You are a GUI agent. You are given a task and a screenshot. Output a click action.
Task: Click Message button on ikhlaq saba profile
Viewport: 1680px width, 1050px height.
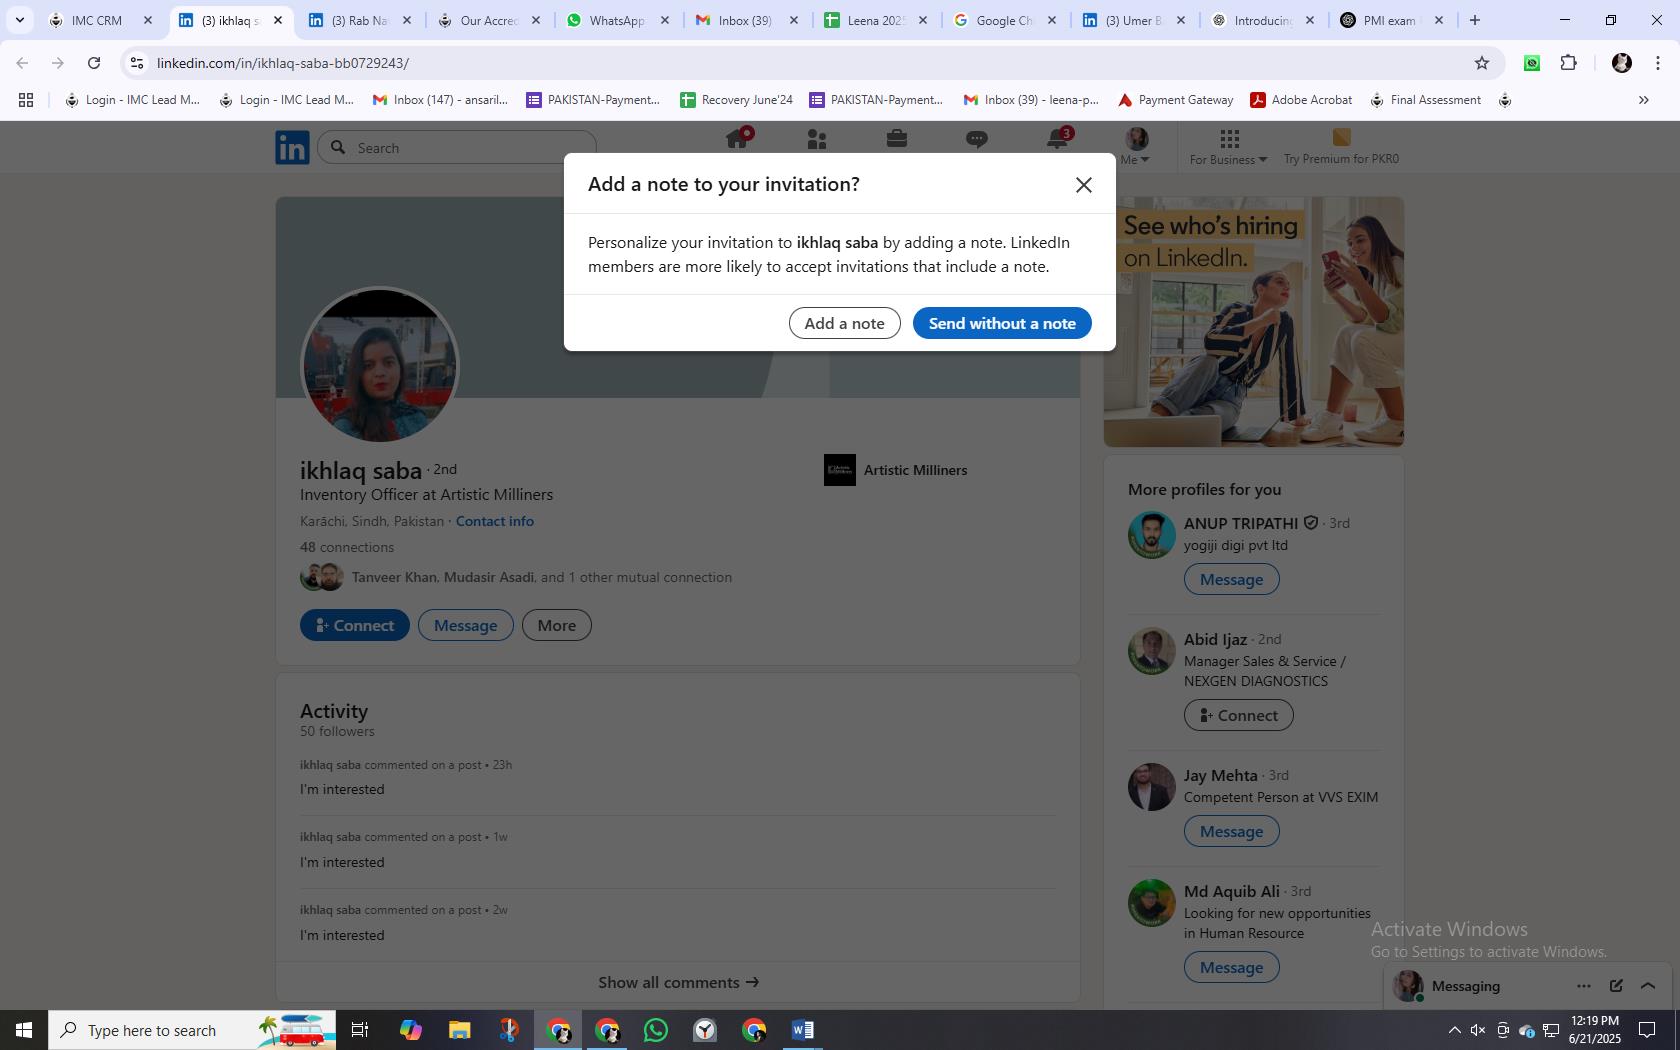(466, 625)
